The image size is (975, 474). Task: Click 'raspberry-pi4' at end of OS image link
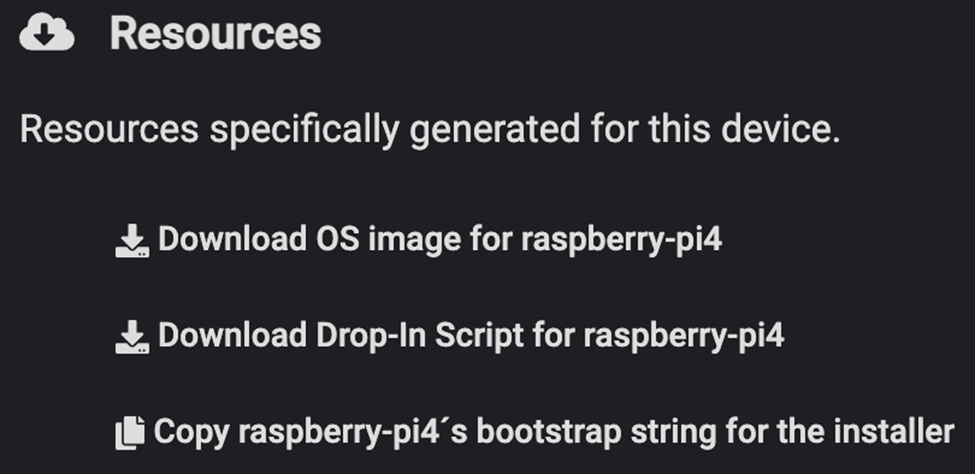pos(621,241)
